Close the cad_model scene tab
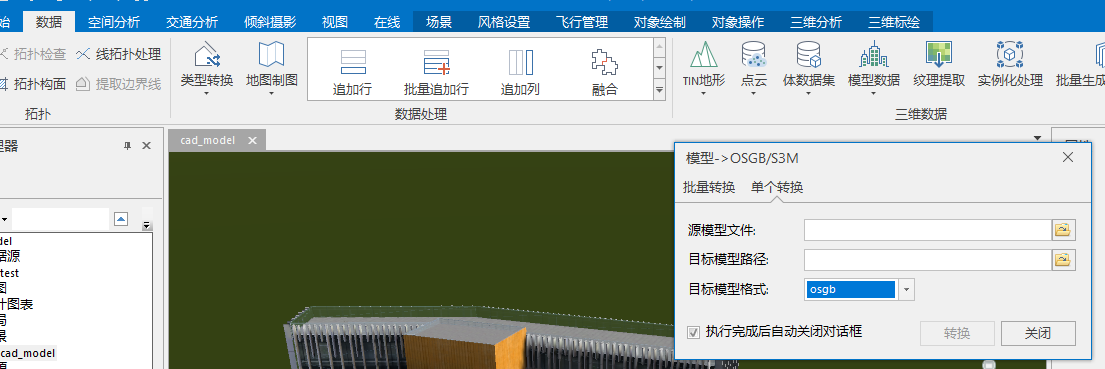This screenshot has width=1105, height=369. click(x=252, y=140)
